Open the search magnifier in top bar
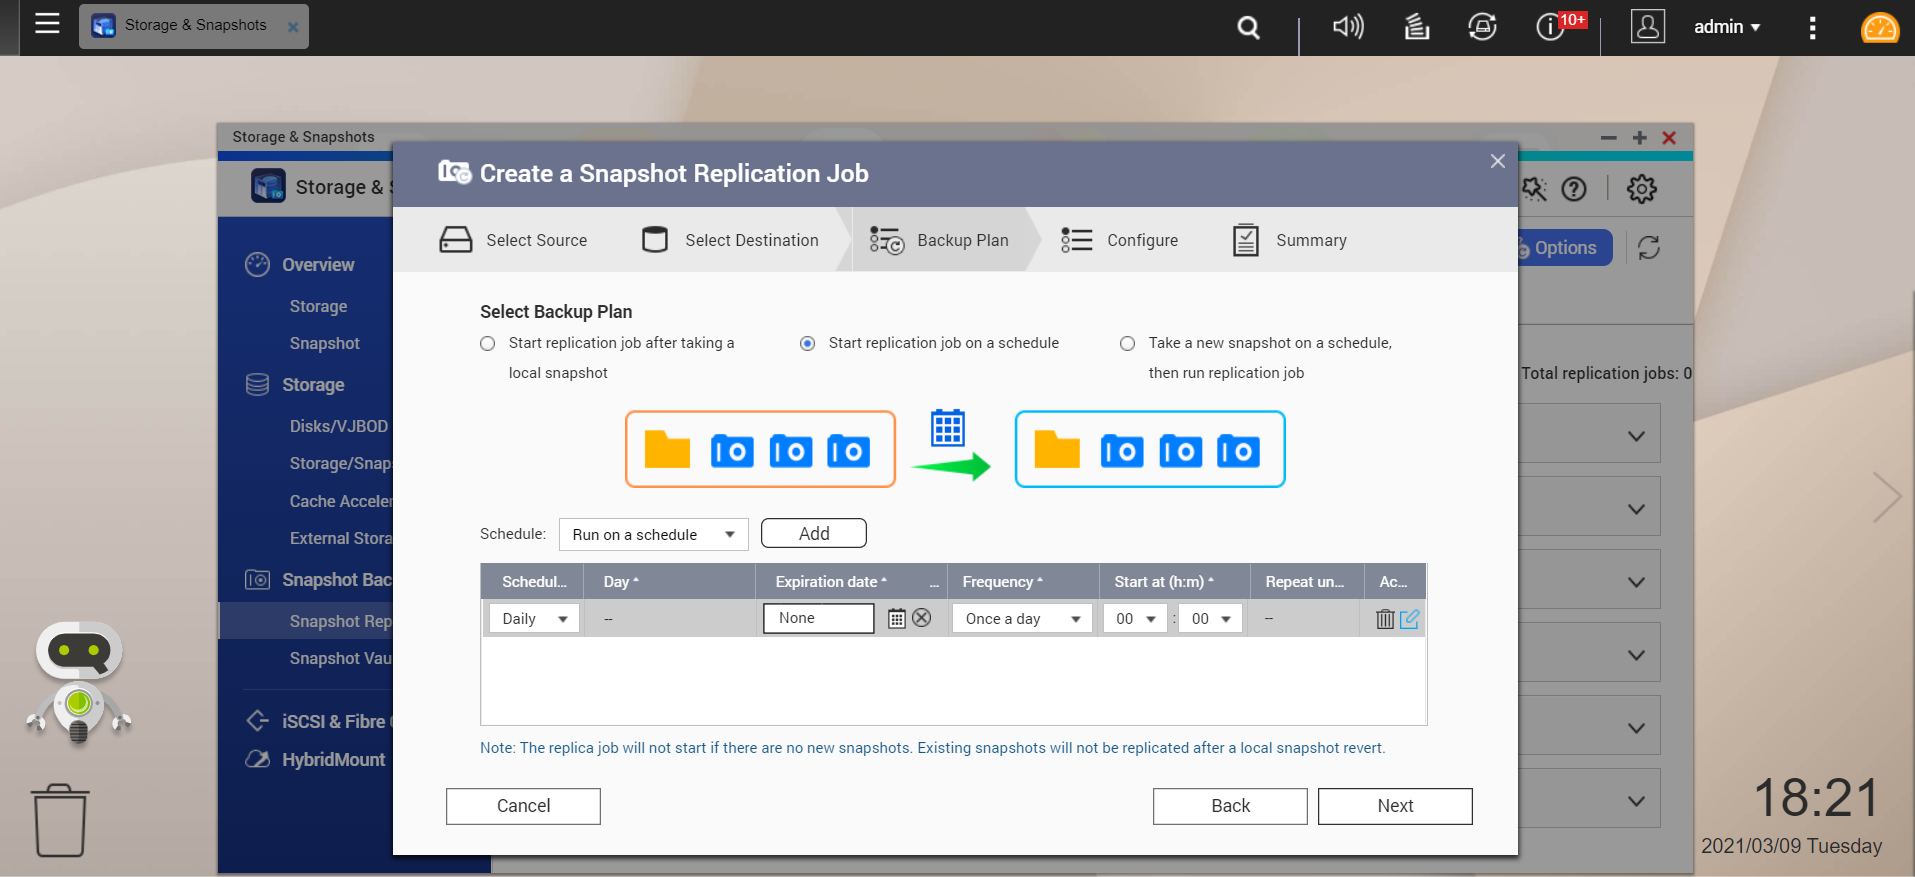1915x877 pixels. pos(1248,27)
